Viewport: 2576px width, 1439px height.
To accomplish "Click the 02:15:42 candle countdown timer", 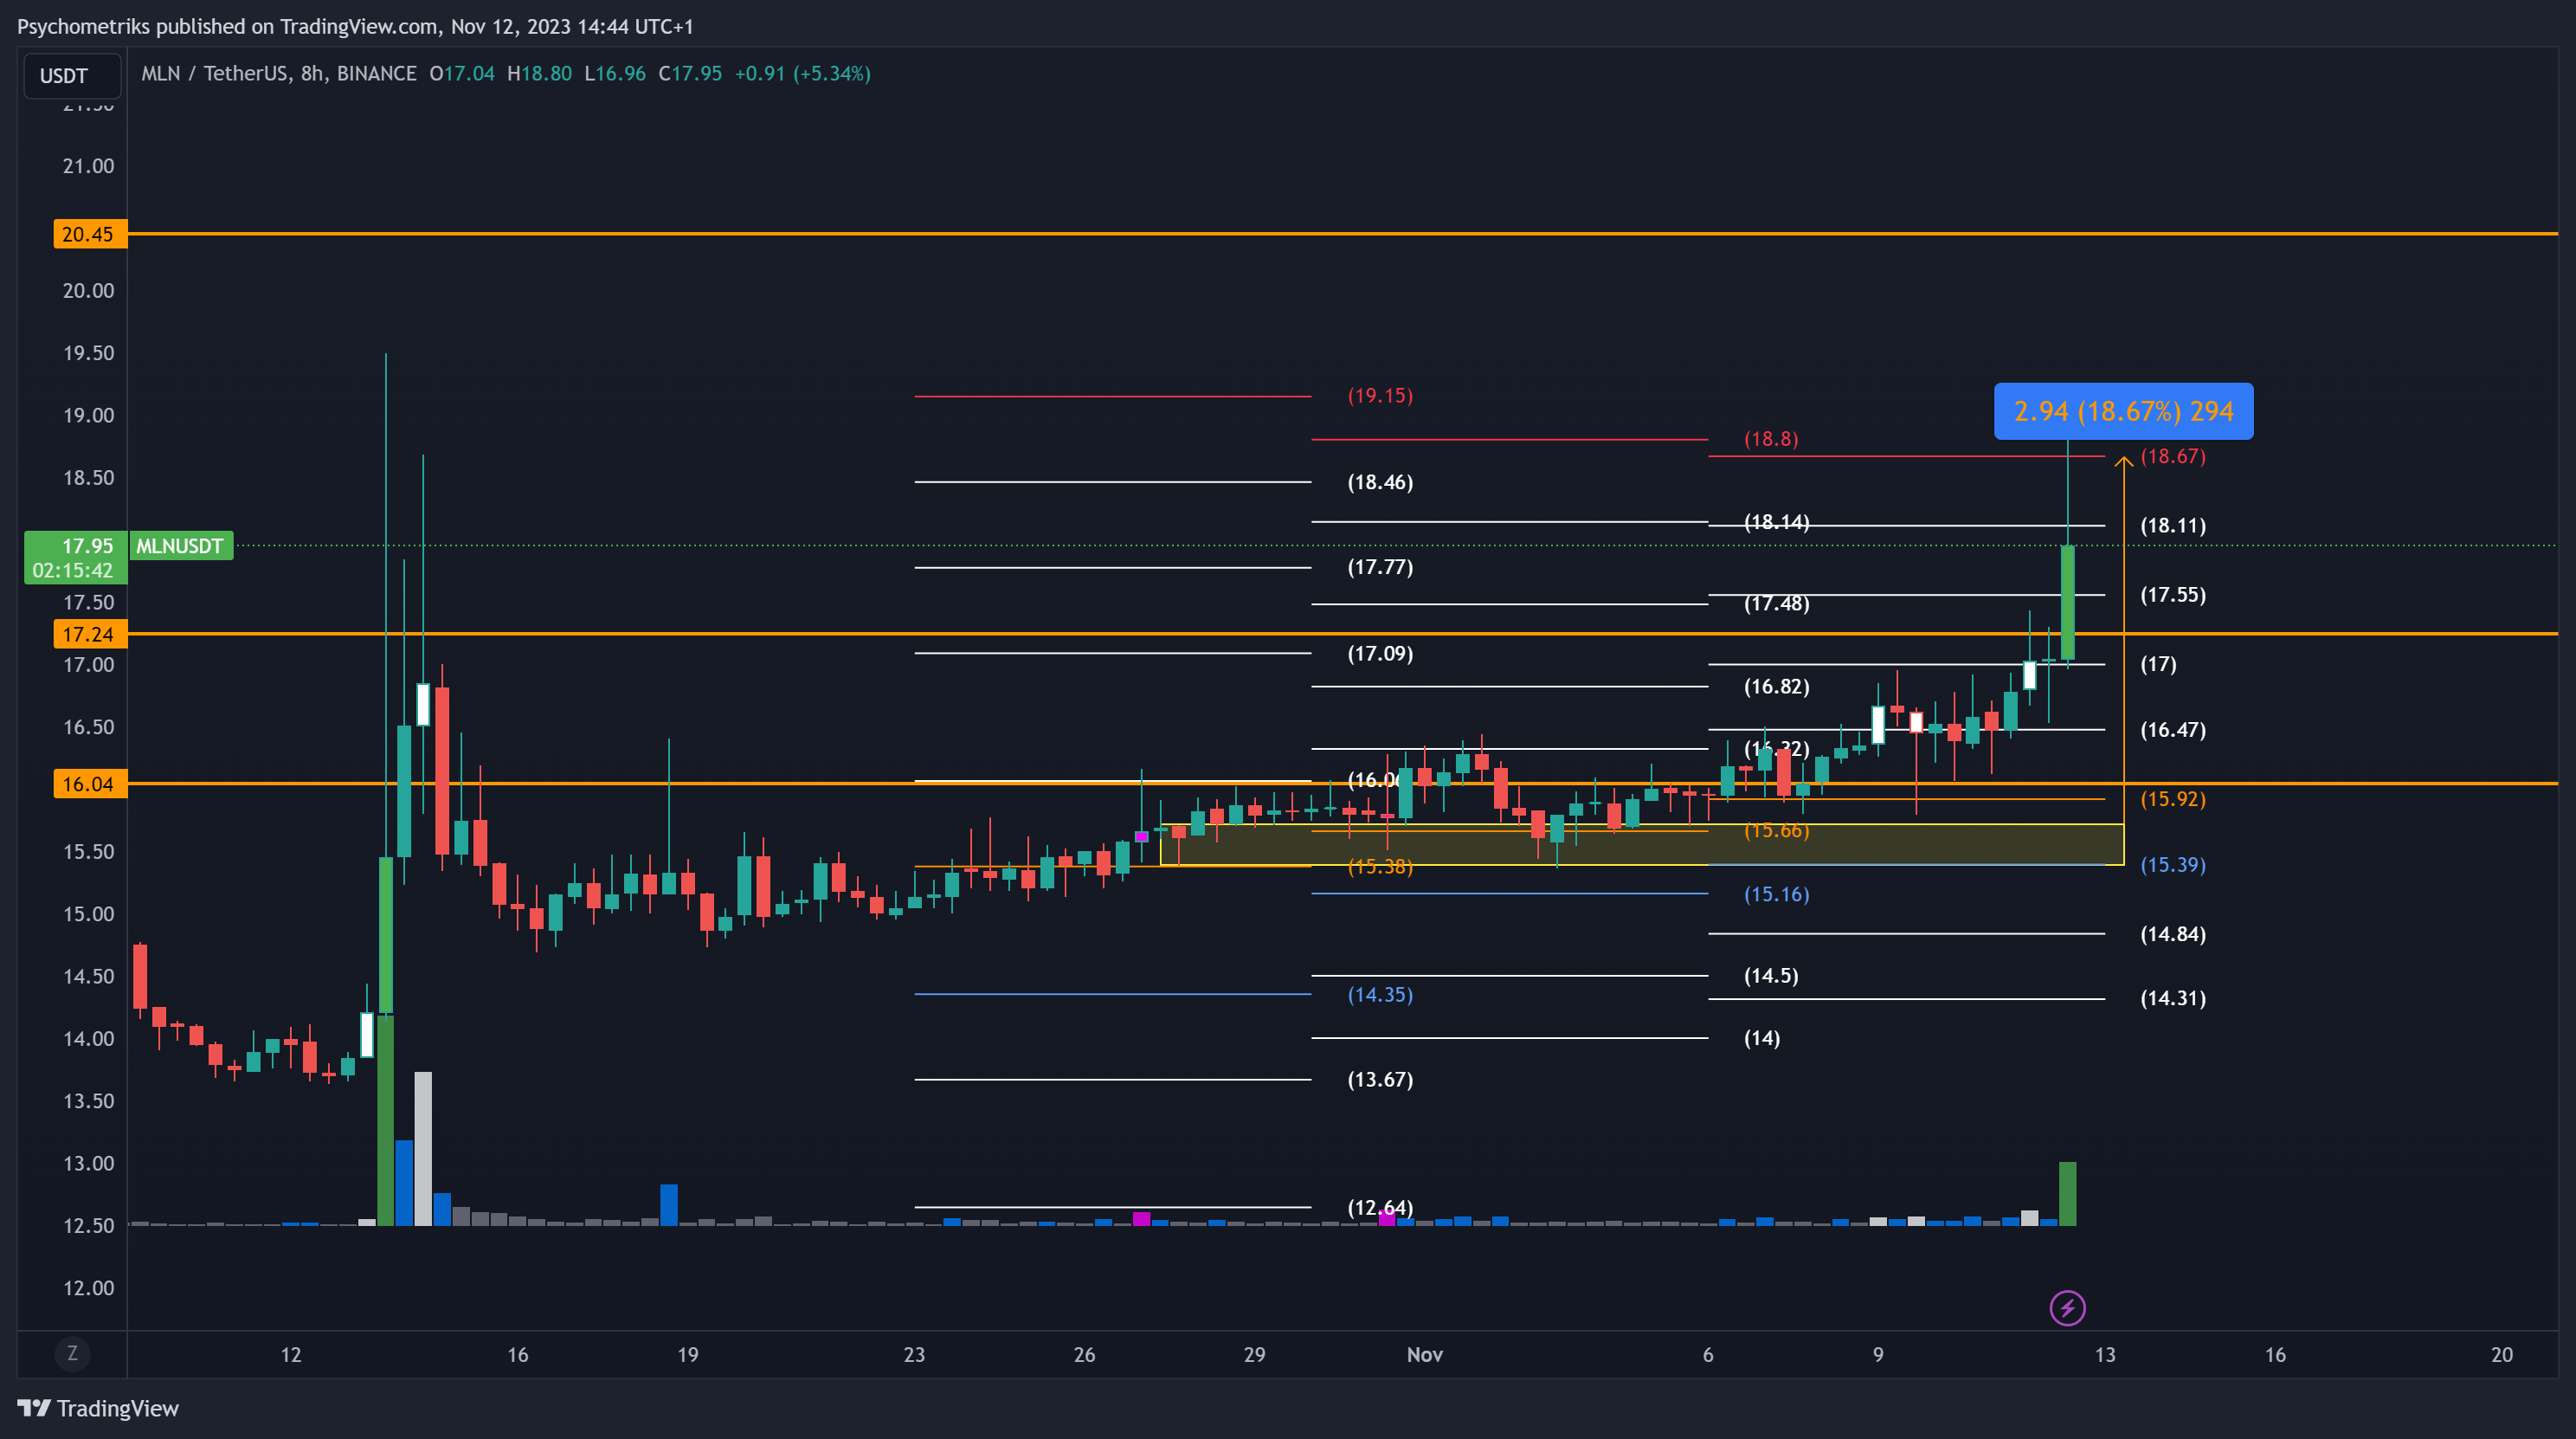I will pyautogui.click(x=72, y=570).
